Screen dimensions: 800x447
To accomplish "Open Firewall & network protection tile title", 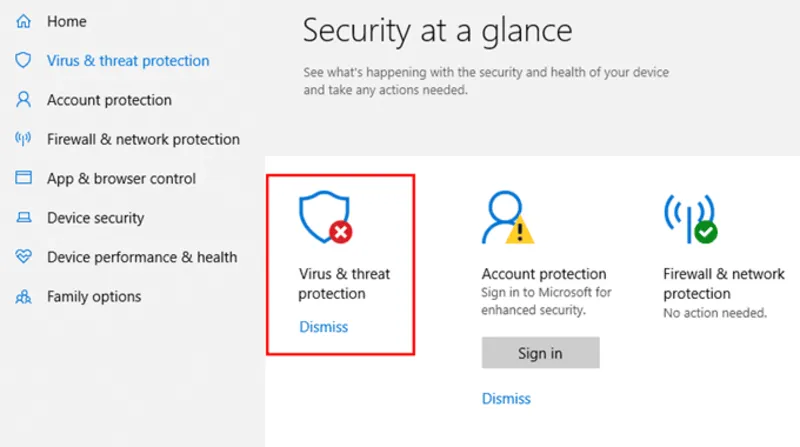I will tap(723, 284).
